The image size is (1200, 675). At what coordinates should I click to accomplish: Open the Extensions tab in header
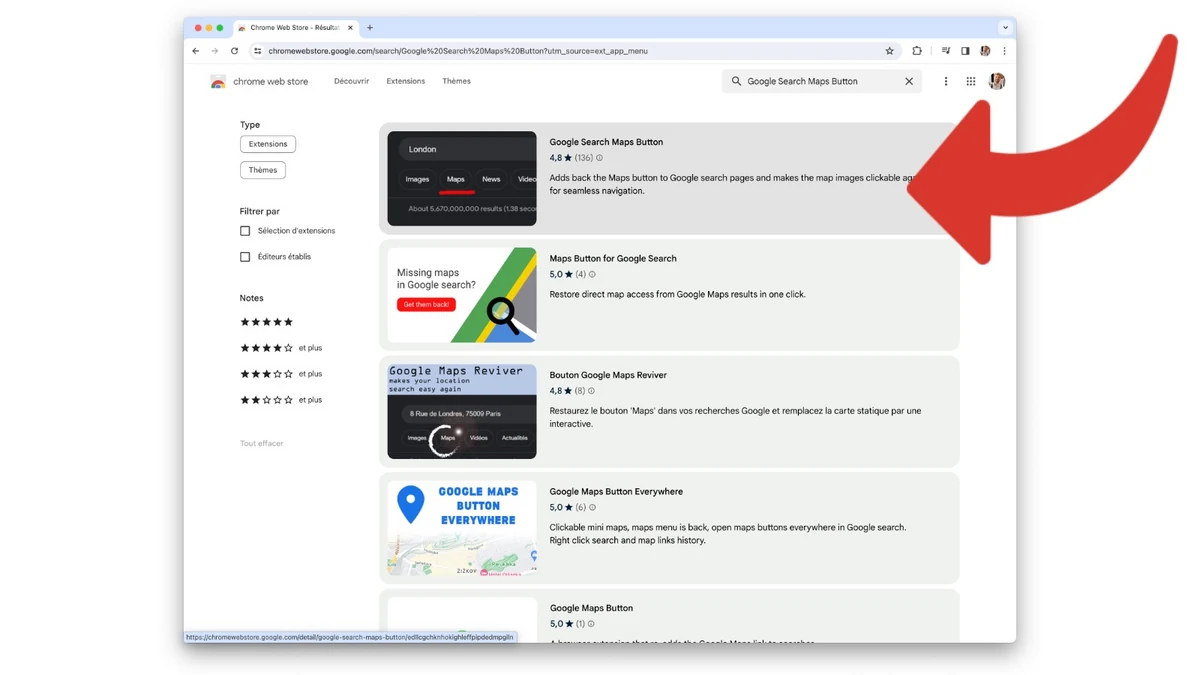(x=406, y=81)
